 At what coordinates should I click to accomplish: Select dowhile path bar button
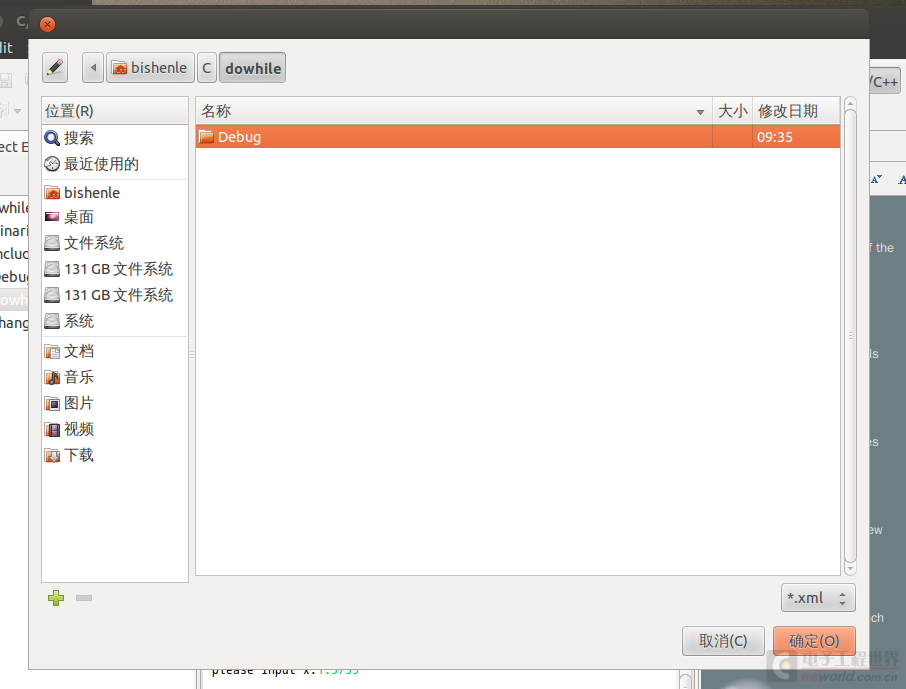[253, 68]
